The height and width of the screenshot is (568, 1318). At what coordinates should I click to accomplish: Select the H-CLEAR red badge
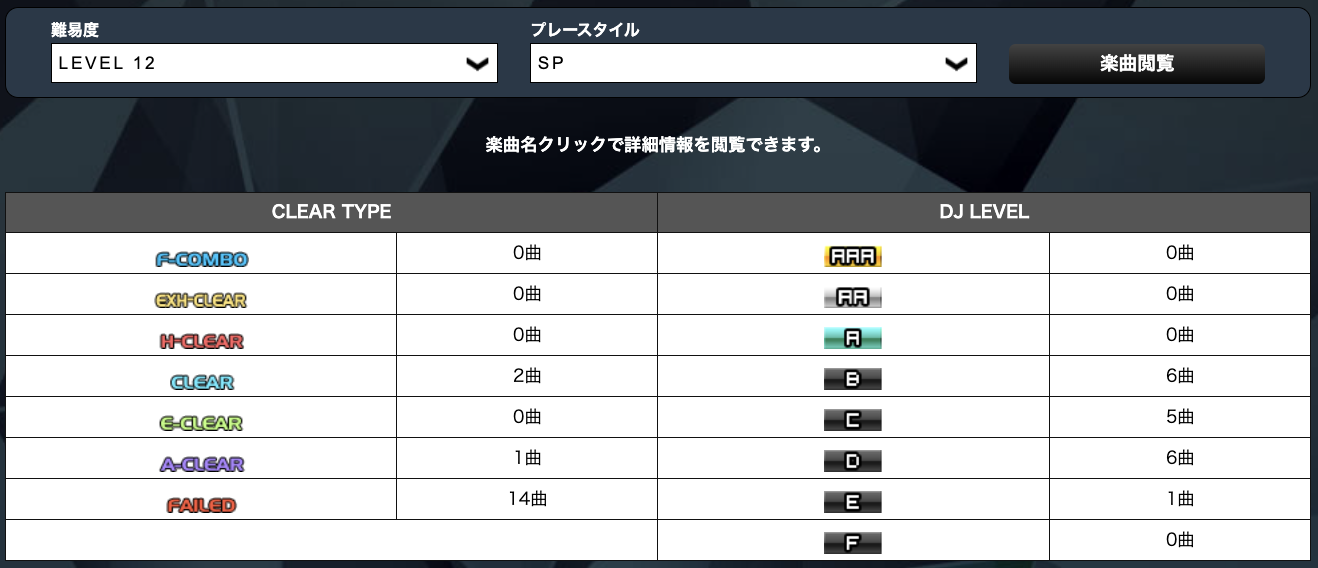pyautogui.click(x=202, y=341)
